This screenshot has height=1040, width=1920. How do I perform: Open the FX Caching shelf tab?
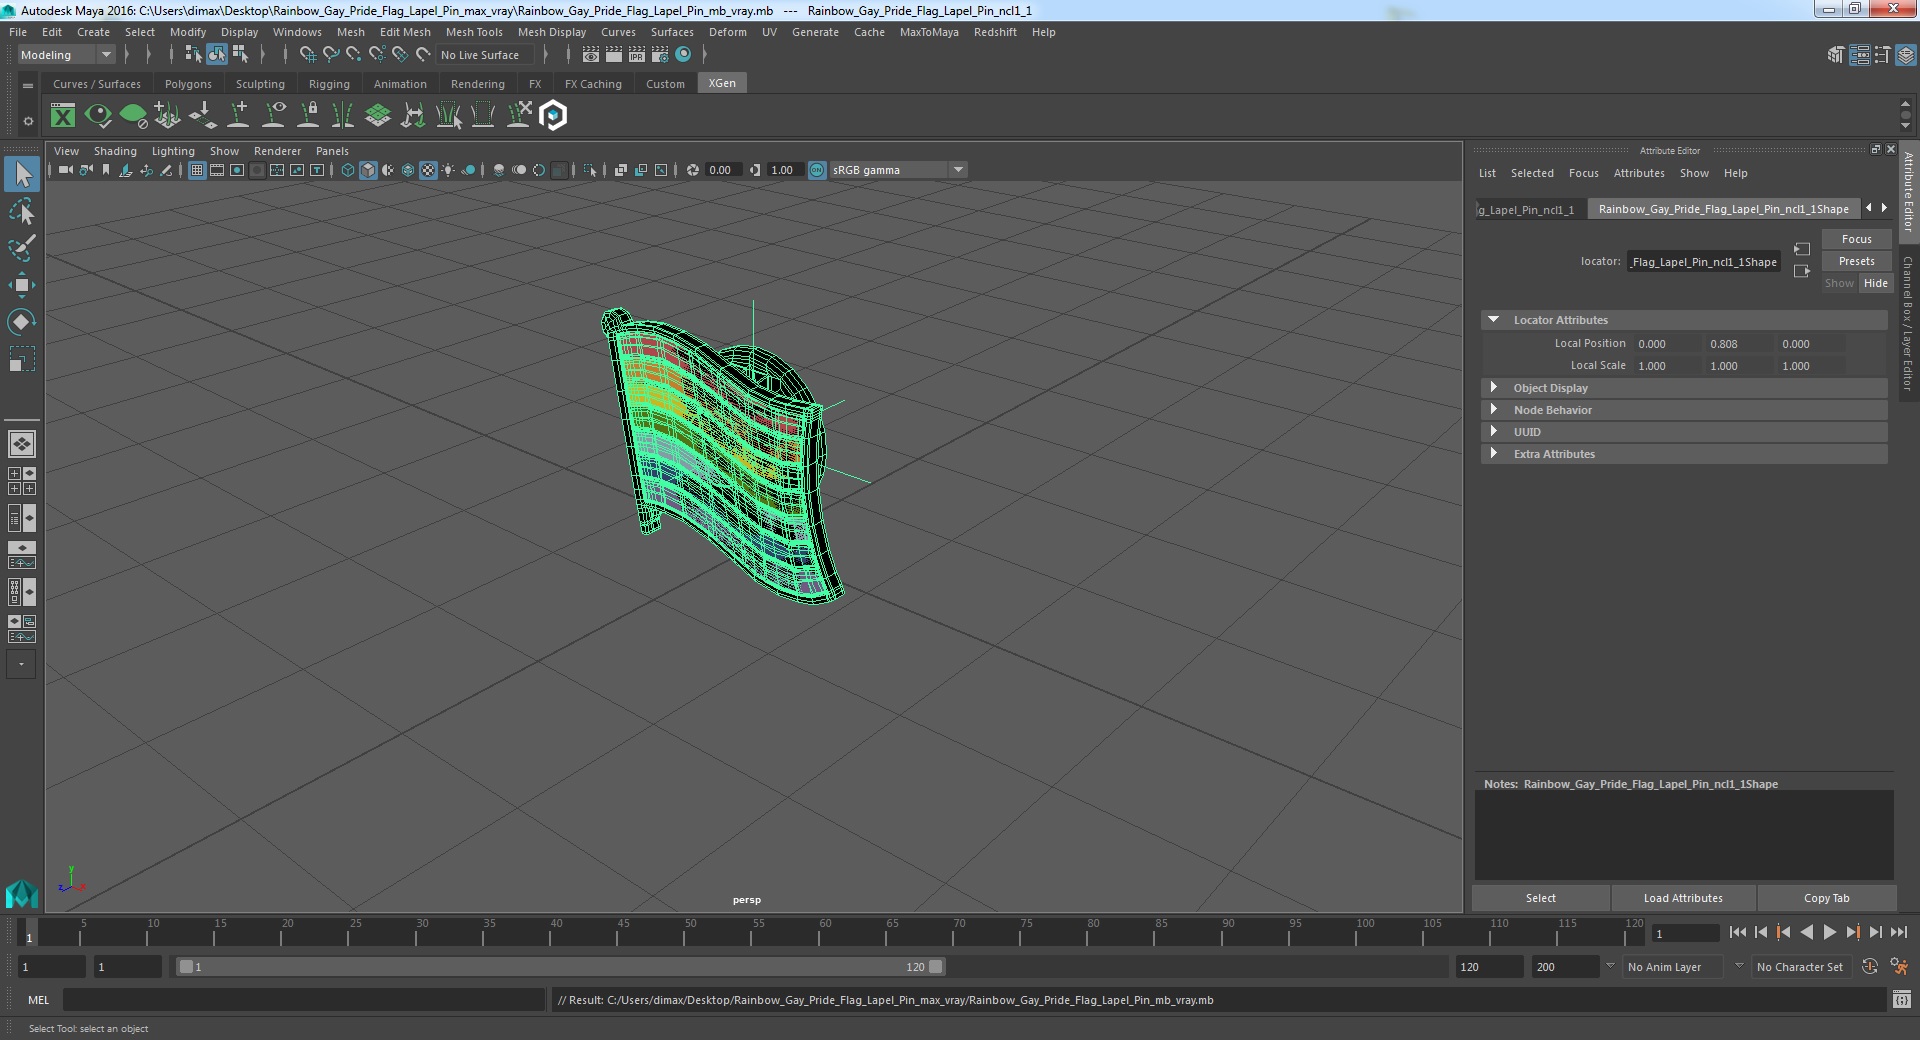point(593,84)
